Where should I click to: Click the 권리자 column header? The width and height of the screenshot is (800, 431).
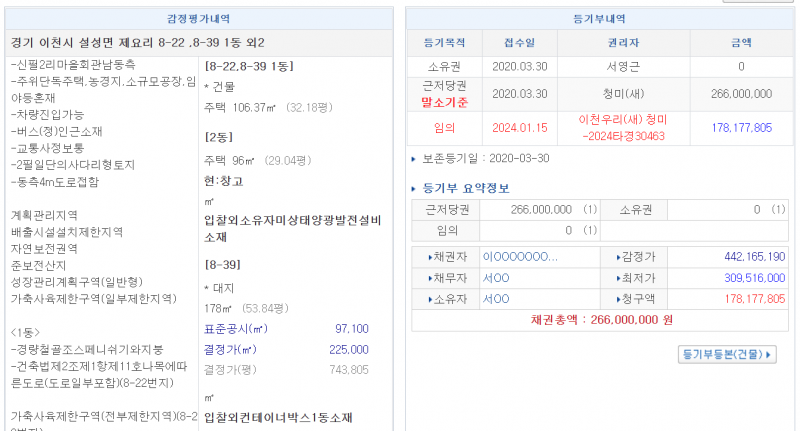(x=622, y=44)
